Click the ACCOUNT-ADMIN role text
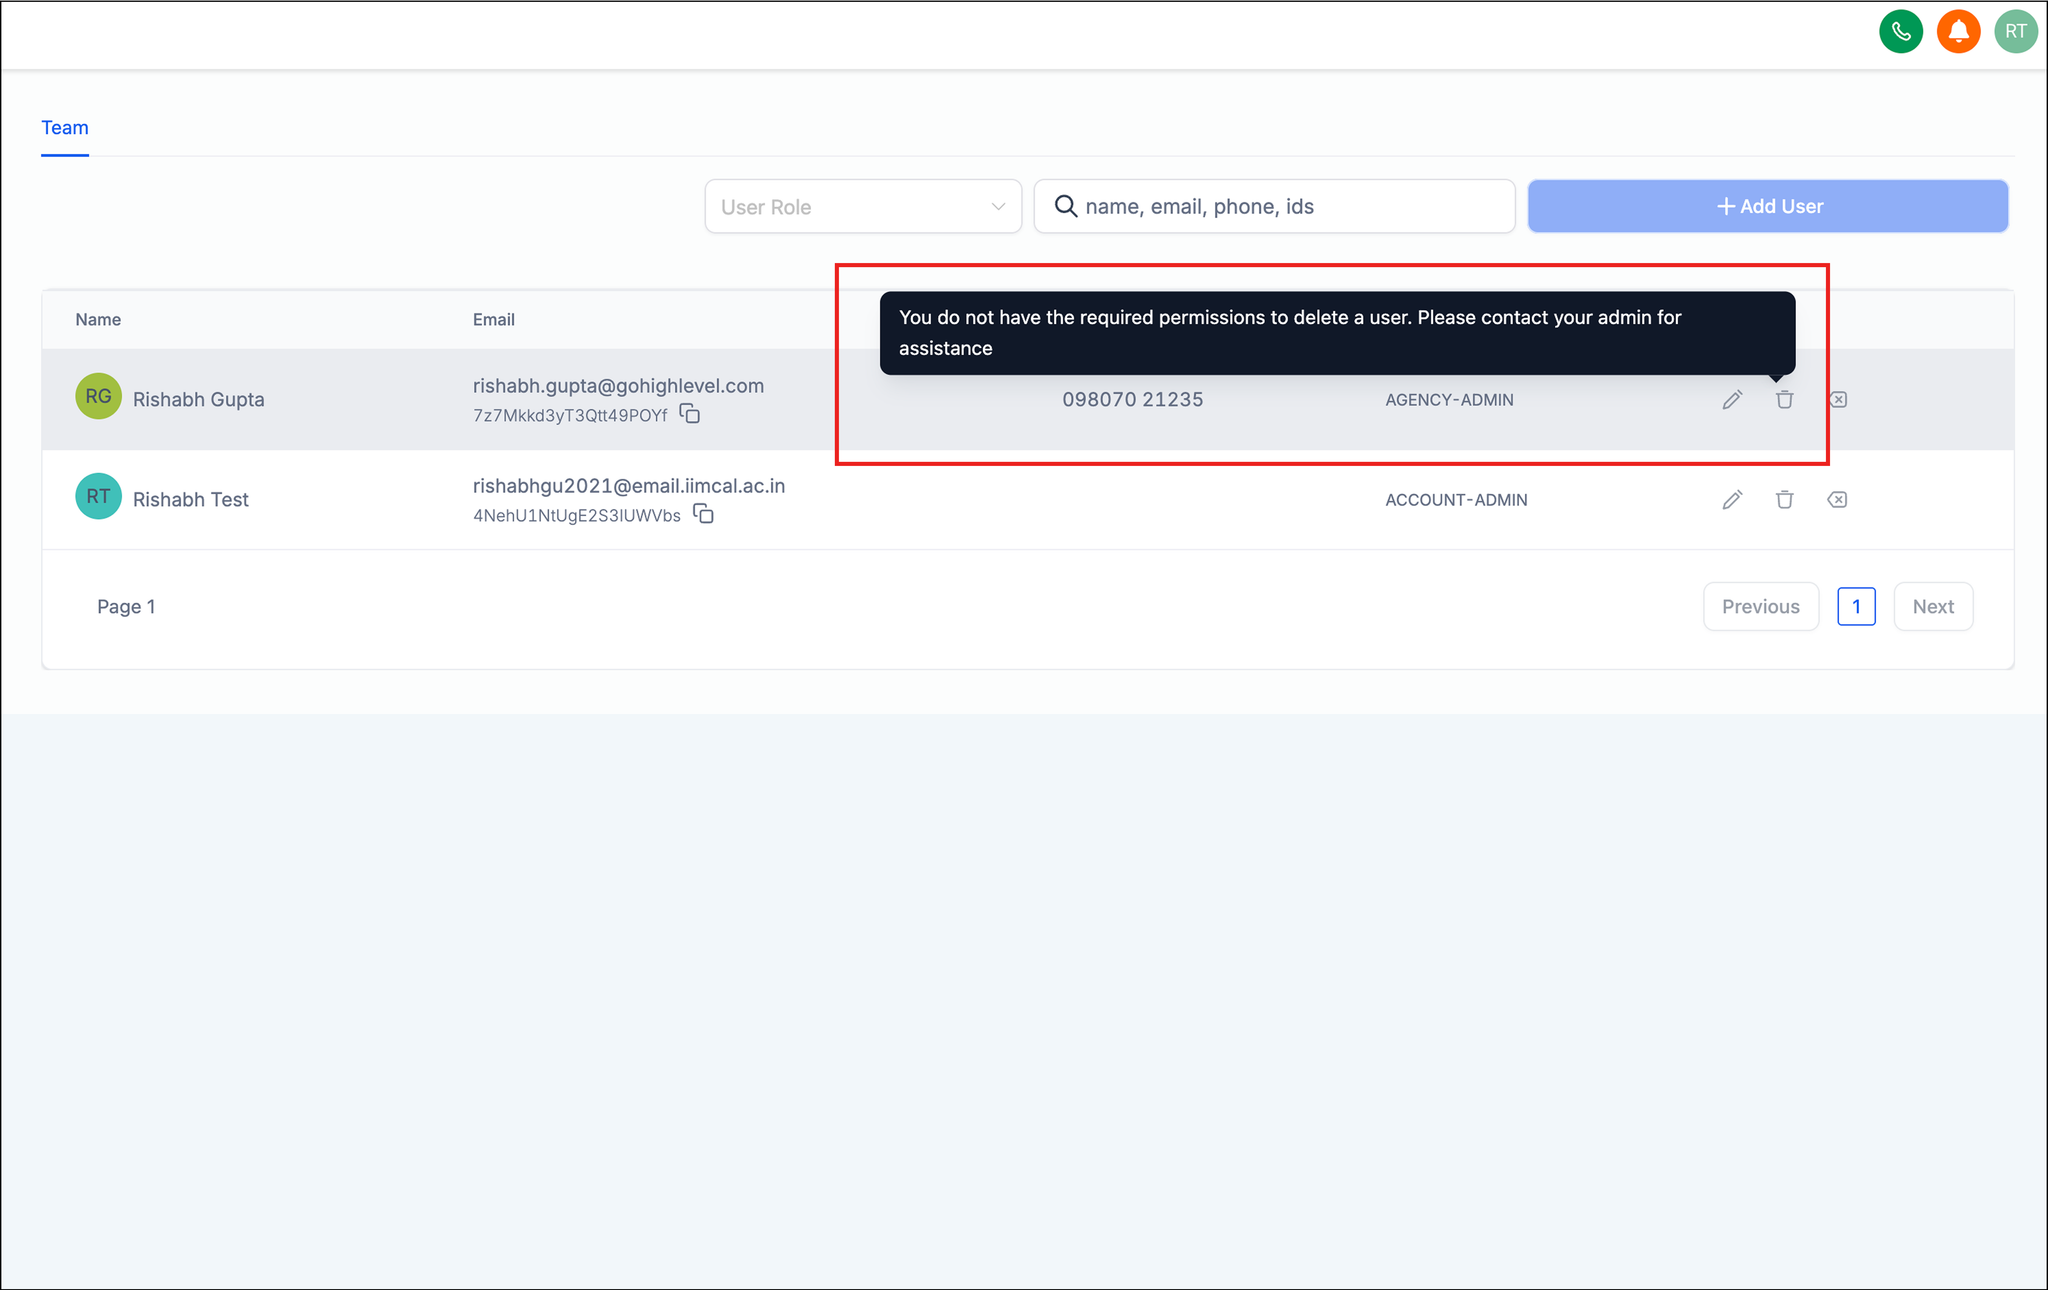Screen dimensions: 2048x1290 tap(1456, 500)
